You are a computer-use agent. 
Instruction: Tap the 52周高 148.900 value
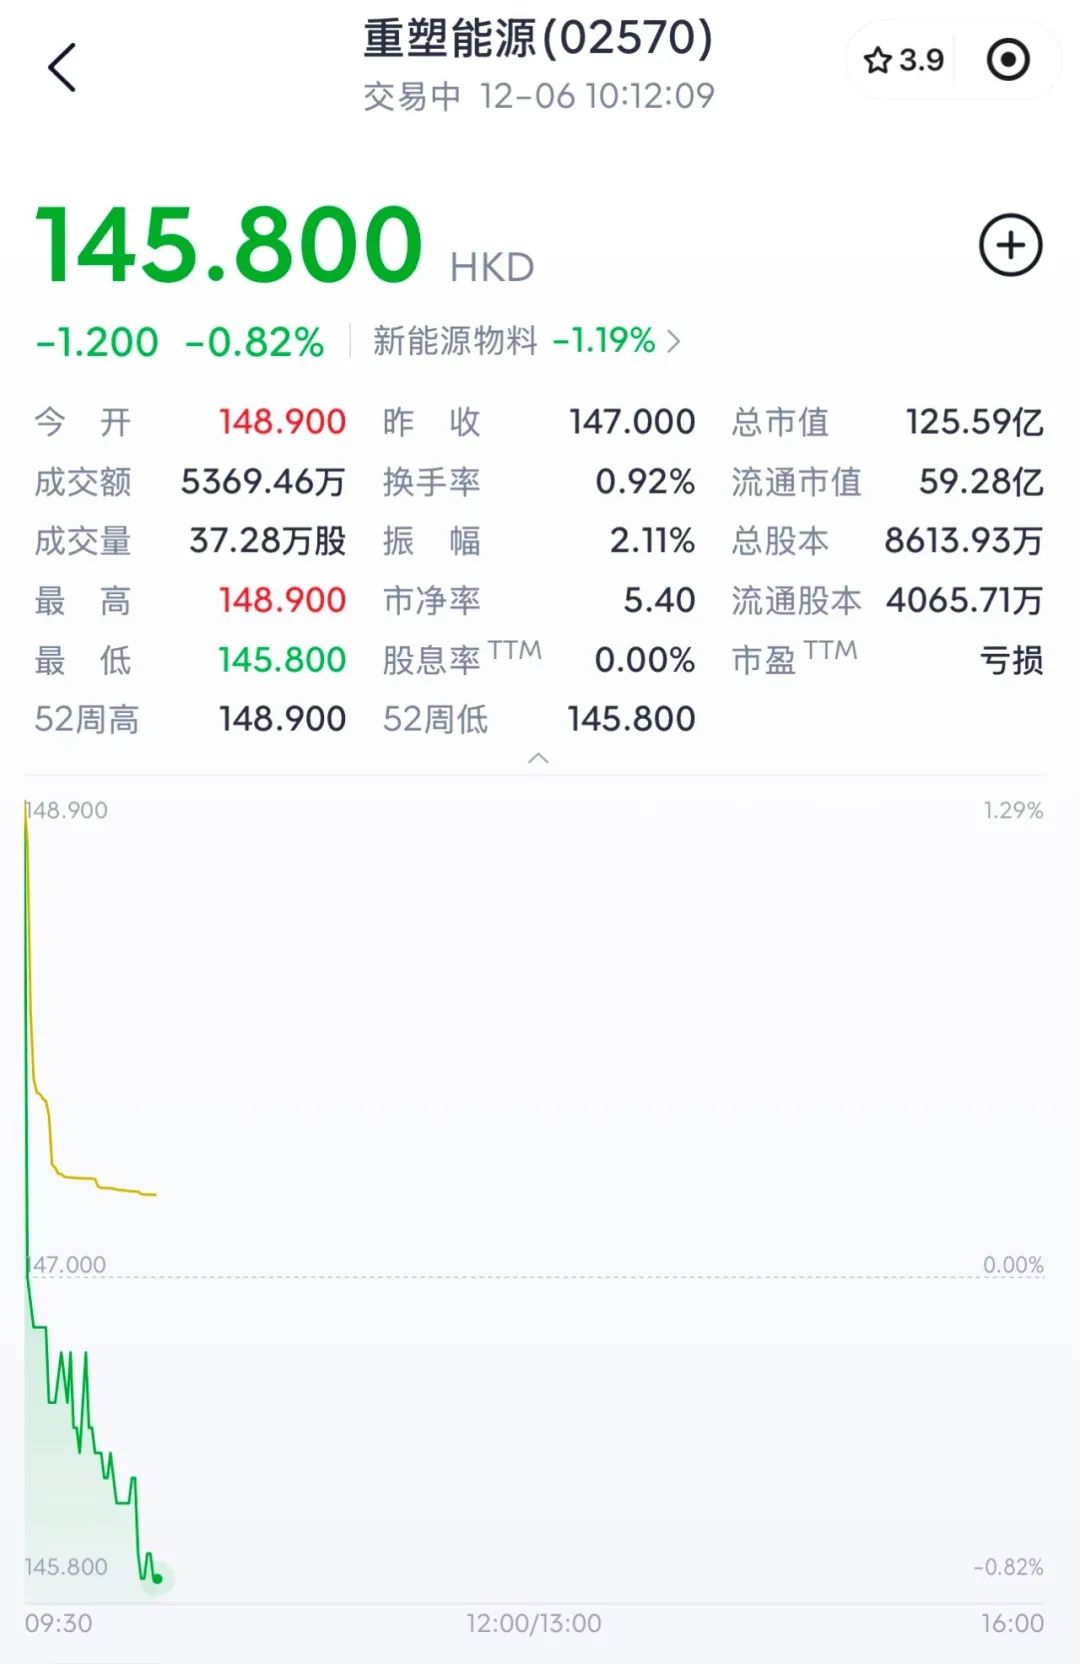282,719
